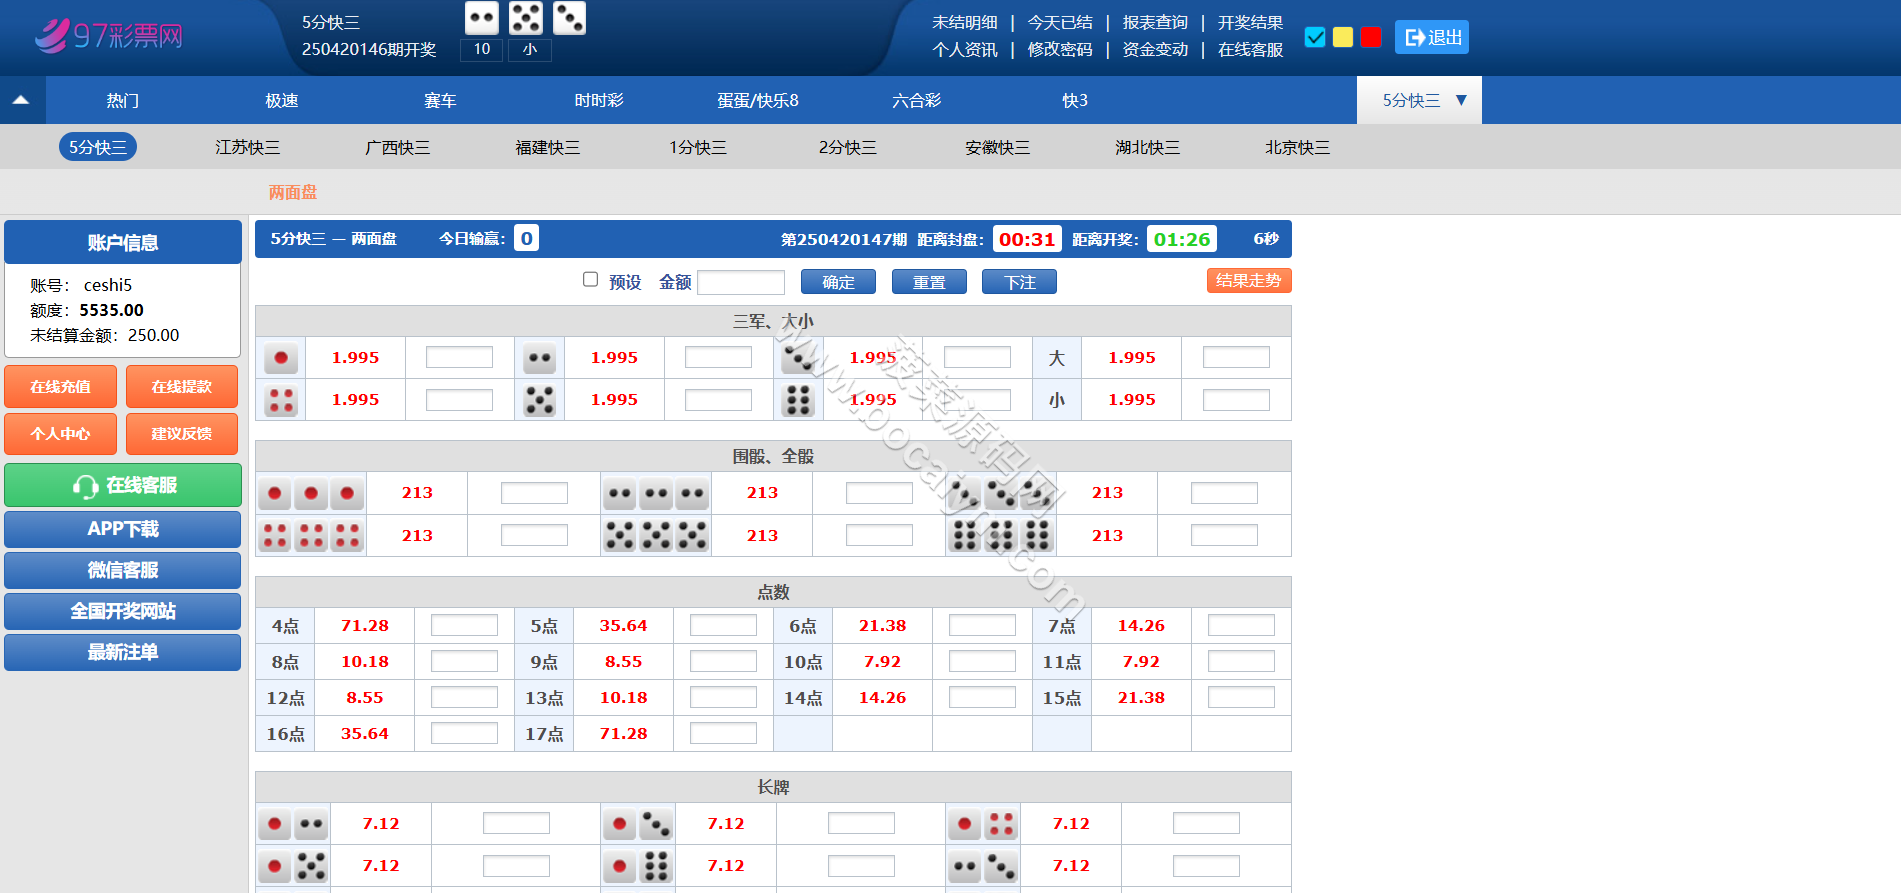The width and height of the screenshot is (1901, 893).
Task: Click the 下注 bet button
Action: (1019, 282)
